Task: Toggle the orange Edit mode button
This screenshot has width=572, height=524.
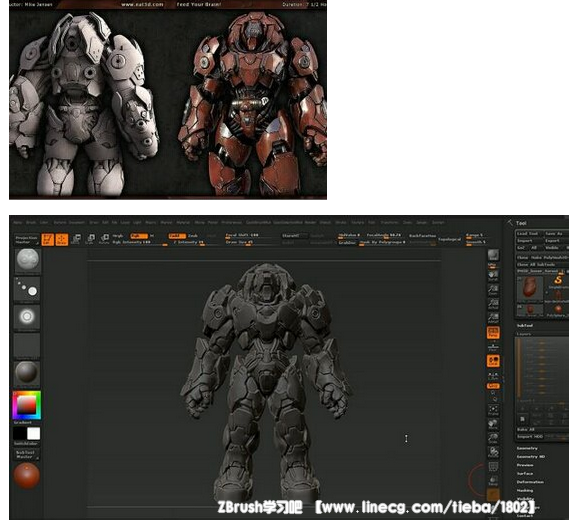Action: tap(47, 240)
